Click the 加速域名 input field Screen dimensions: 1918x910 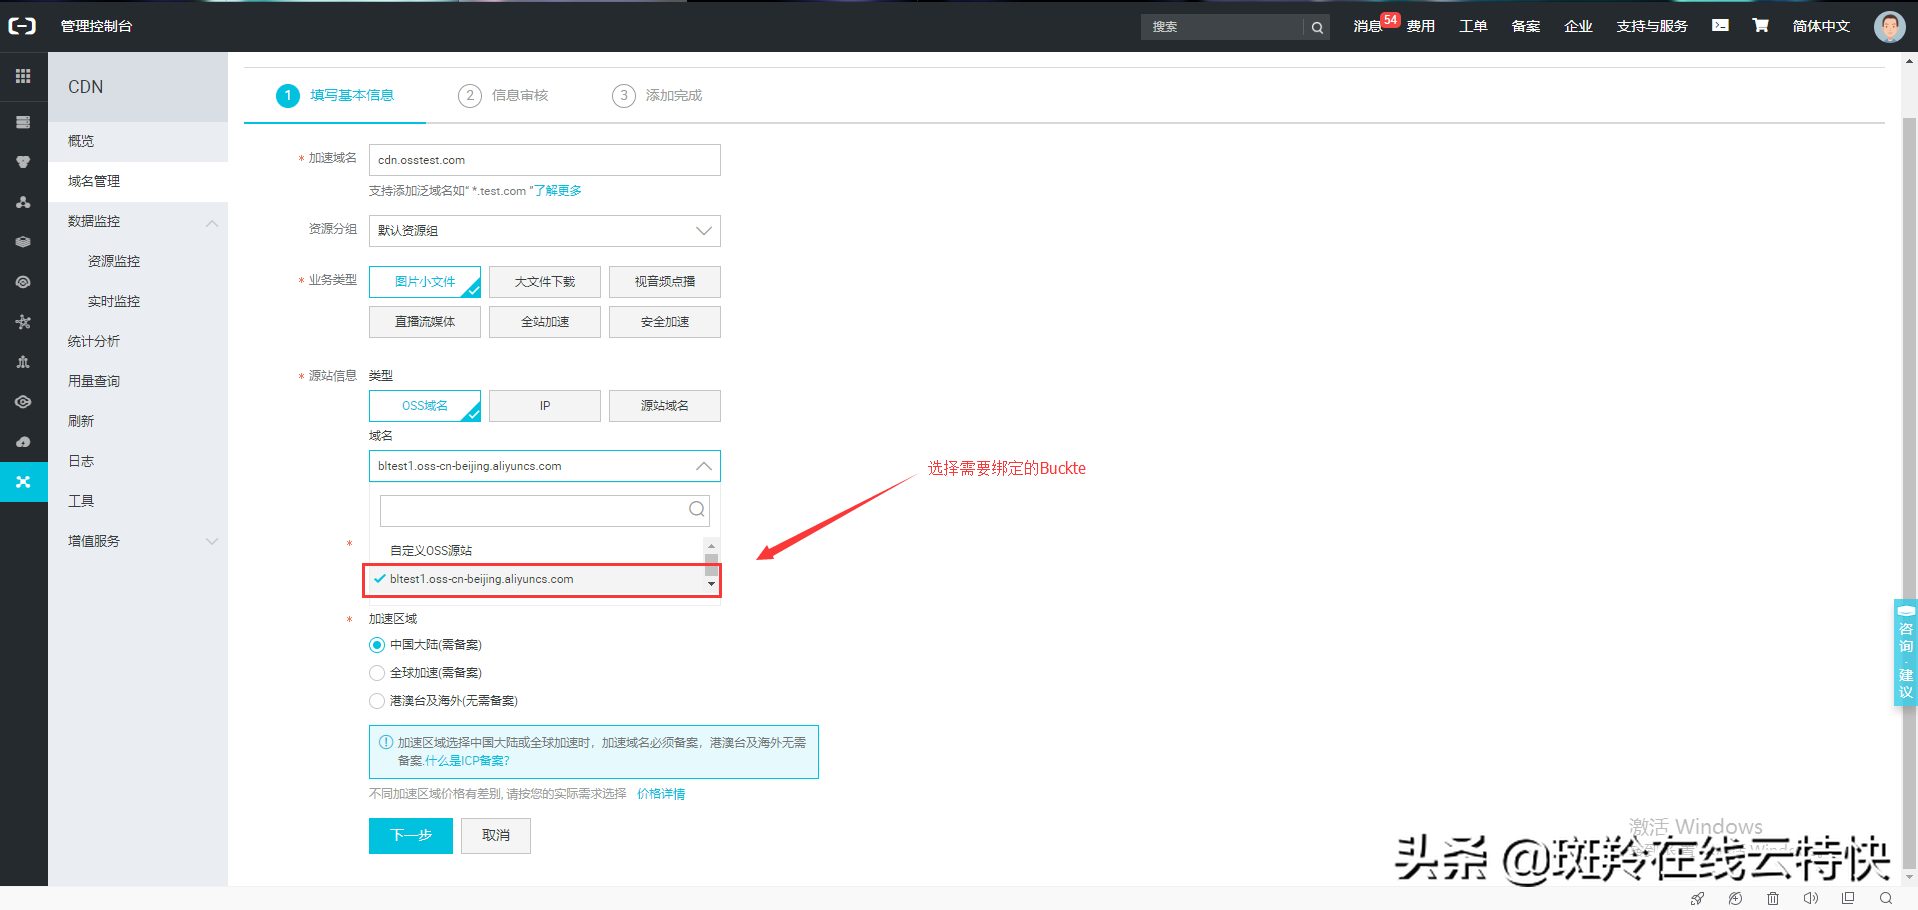pos(545,160)
